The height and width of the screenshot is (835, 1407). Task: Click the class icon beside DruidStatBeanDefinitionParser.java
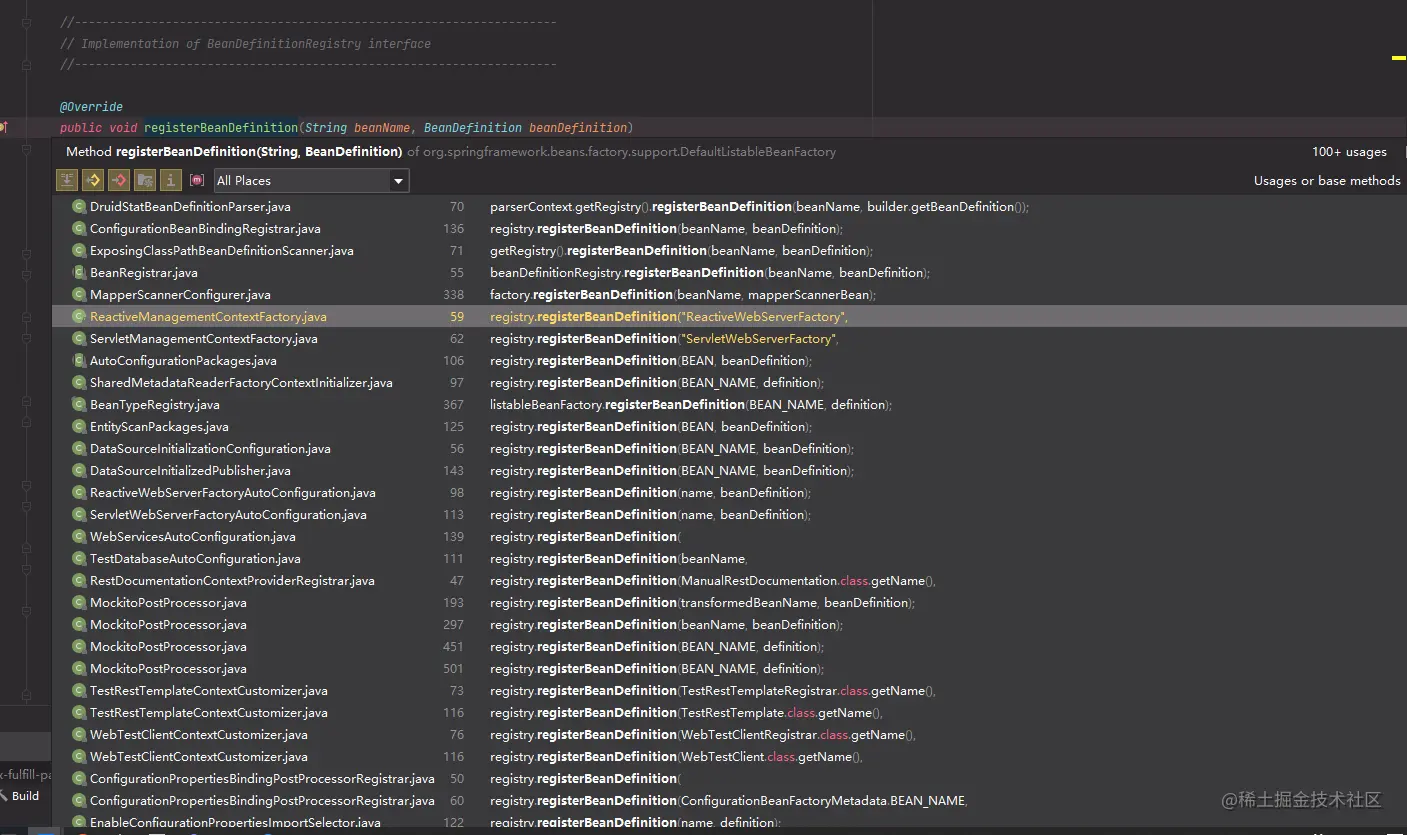pyautogui.click(x=79, y=207)
